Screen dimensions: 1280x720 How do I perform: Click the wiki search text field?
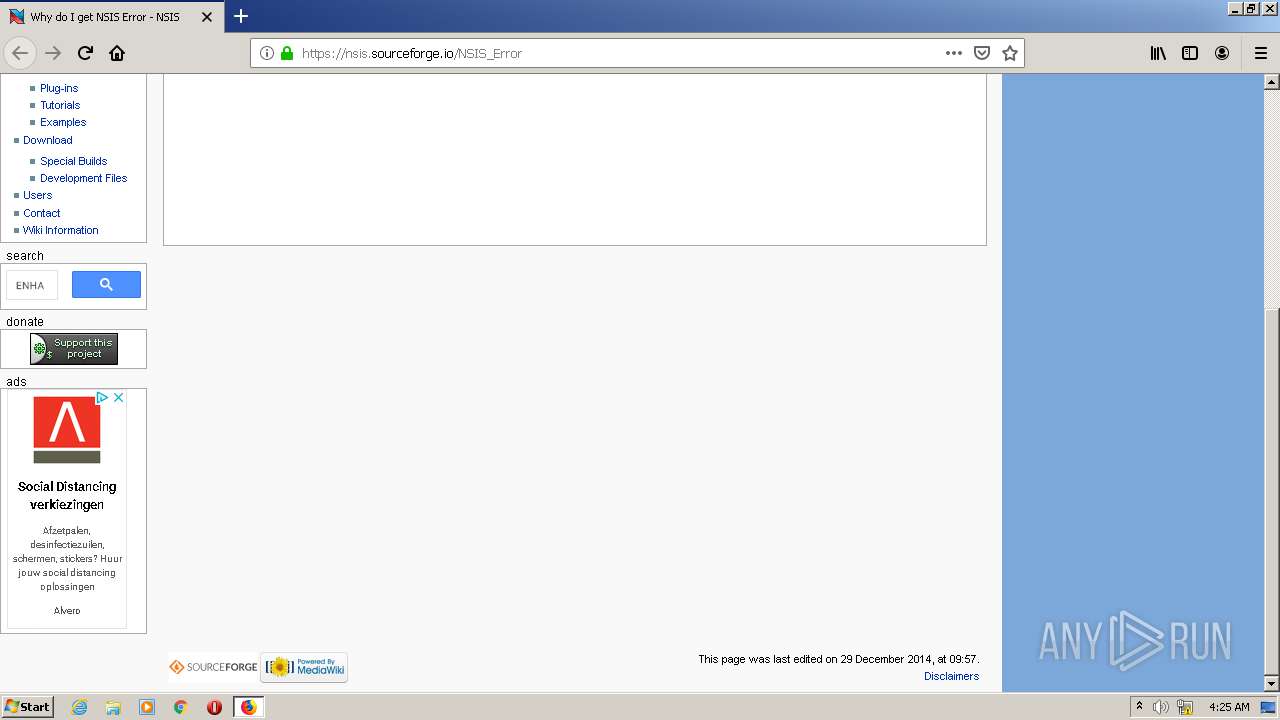click(x=32, y=285)
